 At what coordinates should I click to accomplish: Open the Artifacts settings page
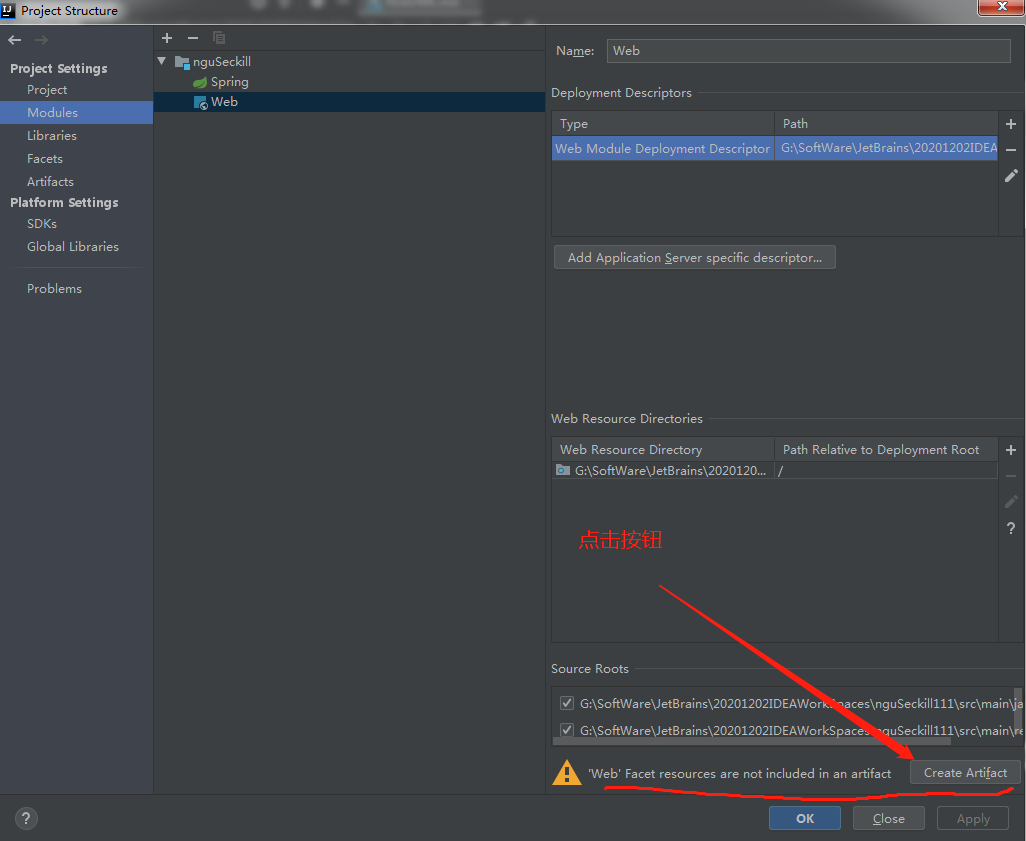tap(50, 181)
